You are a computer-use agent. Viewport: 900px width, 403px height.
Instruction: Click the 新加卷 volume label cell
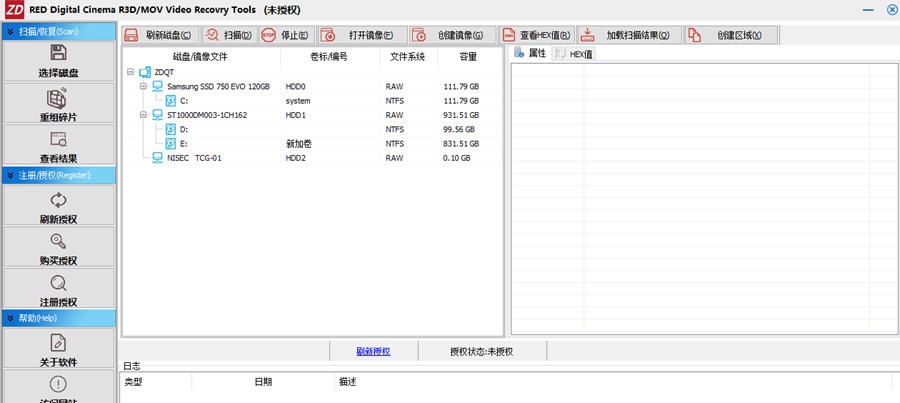coord(298,144)
